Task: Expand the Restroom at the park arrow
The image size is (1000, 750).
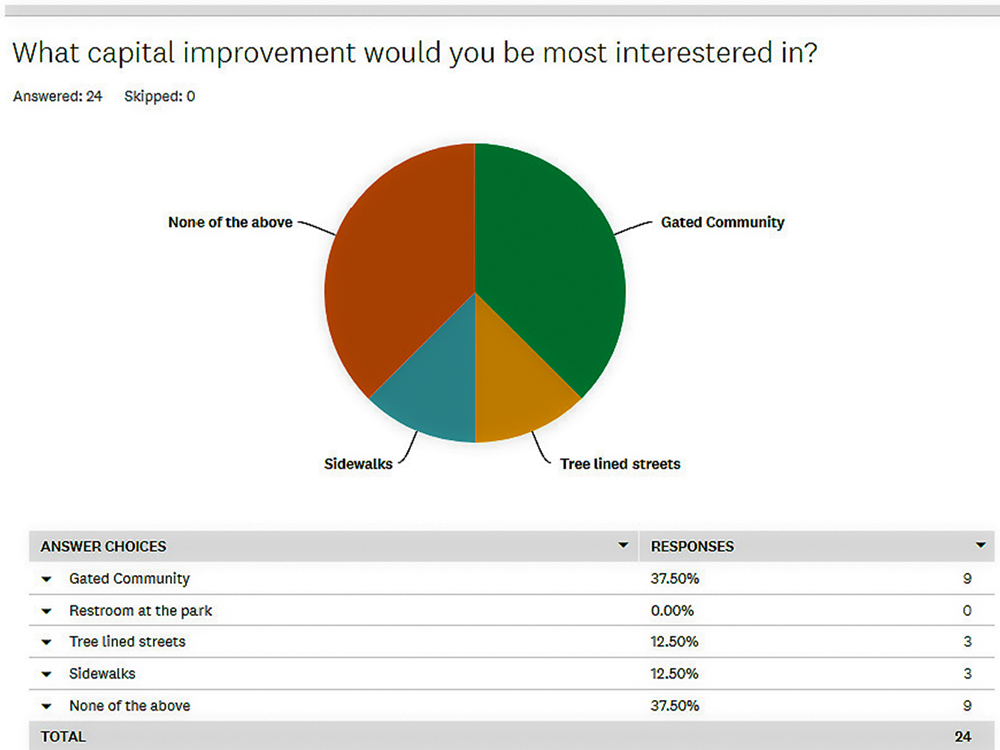Action: [x=46, y=611]
